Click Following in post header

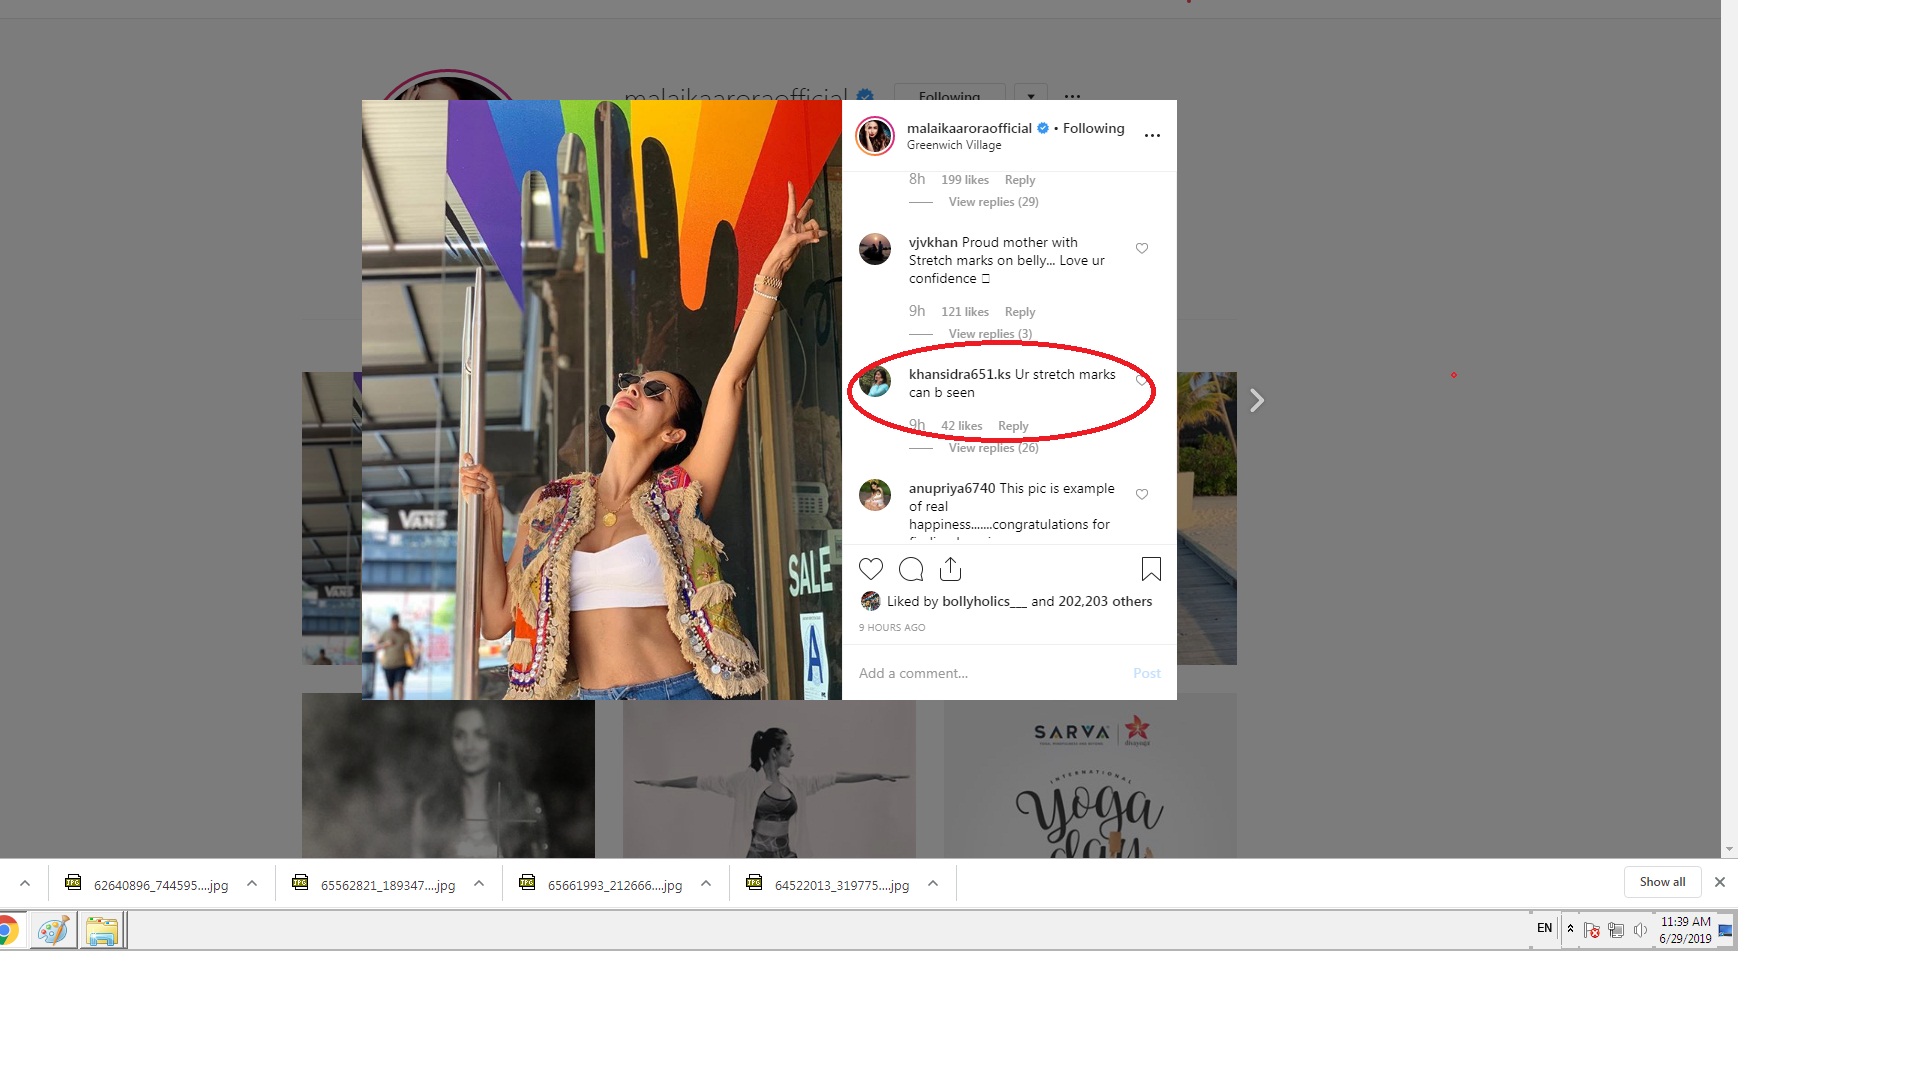coord(1093,128)
